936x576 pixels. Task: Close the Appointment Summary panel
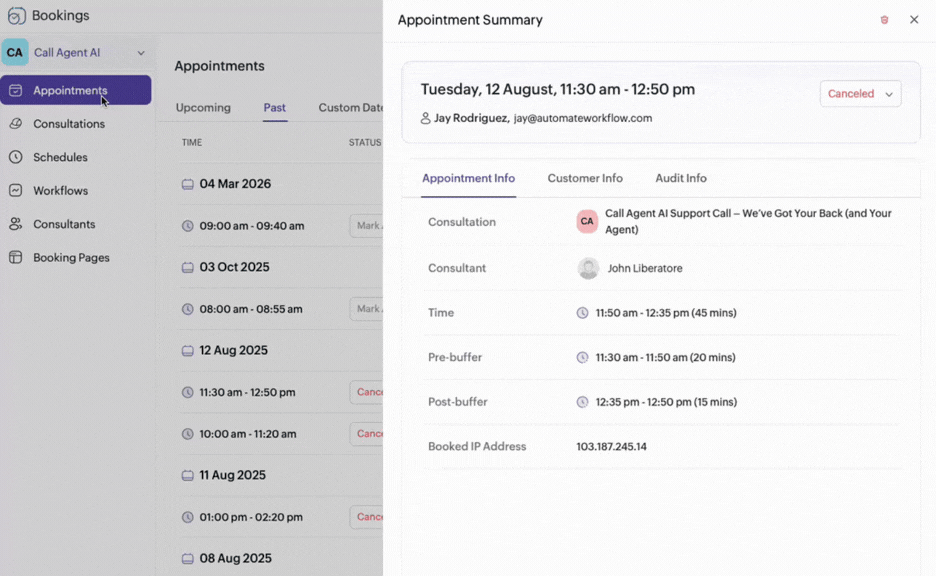click(914, 20)
